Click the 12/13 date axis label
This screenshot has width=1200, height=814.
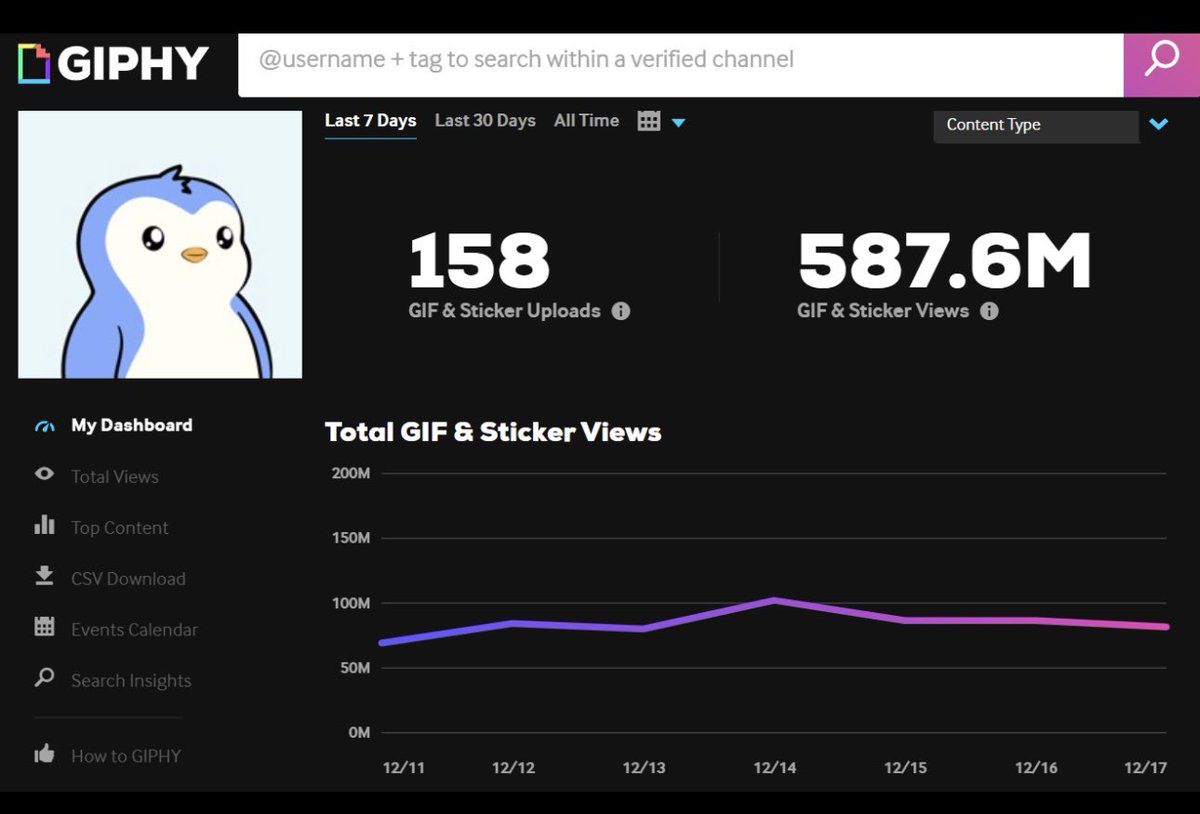coord(644,768)
